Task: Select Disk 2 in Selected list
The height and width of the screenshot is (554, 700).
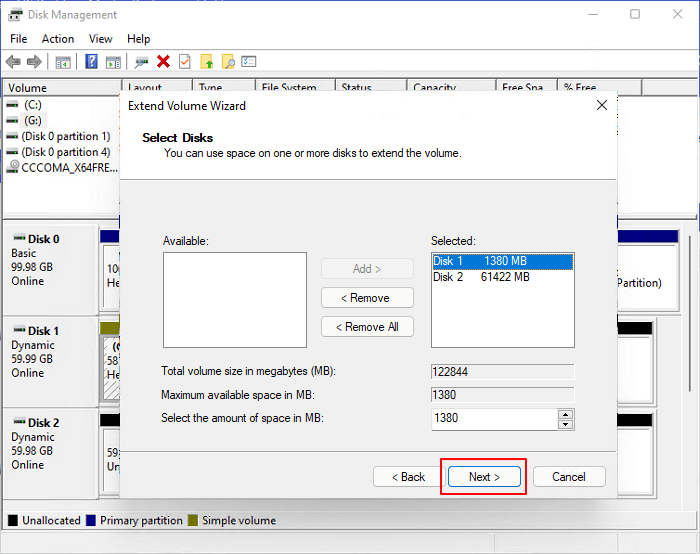Action: point(480,277)
